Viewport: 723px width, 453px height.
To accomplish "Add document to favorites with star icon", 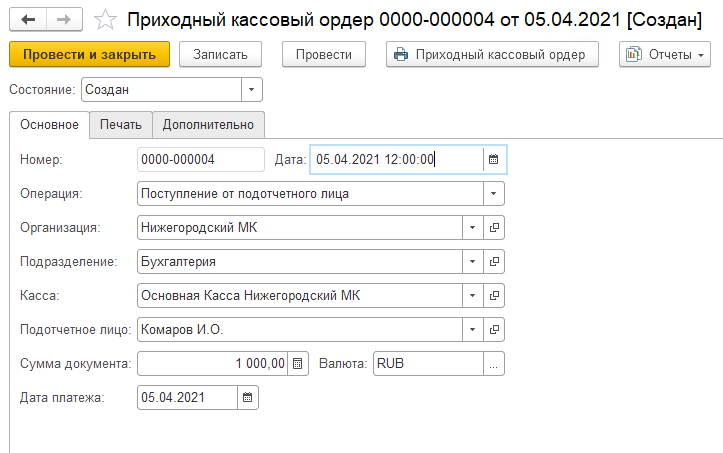I will pos(103,19).
